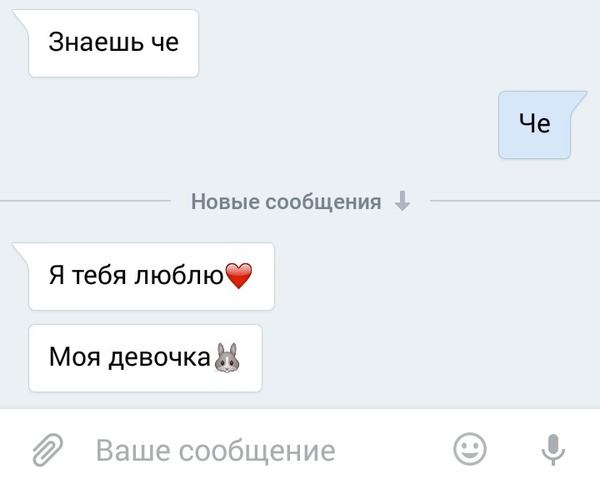The image size is (600, 489).
Task: Select the Я тебя люблю message
Action: coord(152,276)
